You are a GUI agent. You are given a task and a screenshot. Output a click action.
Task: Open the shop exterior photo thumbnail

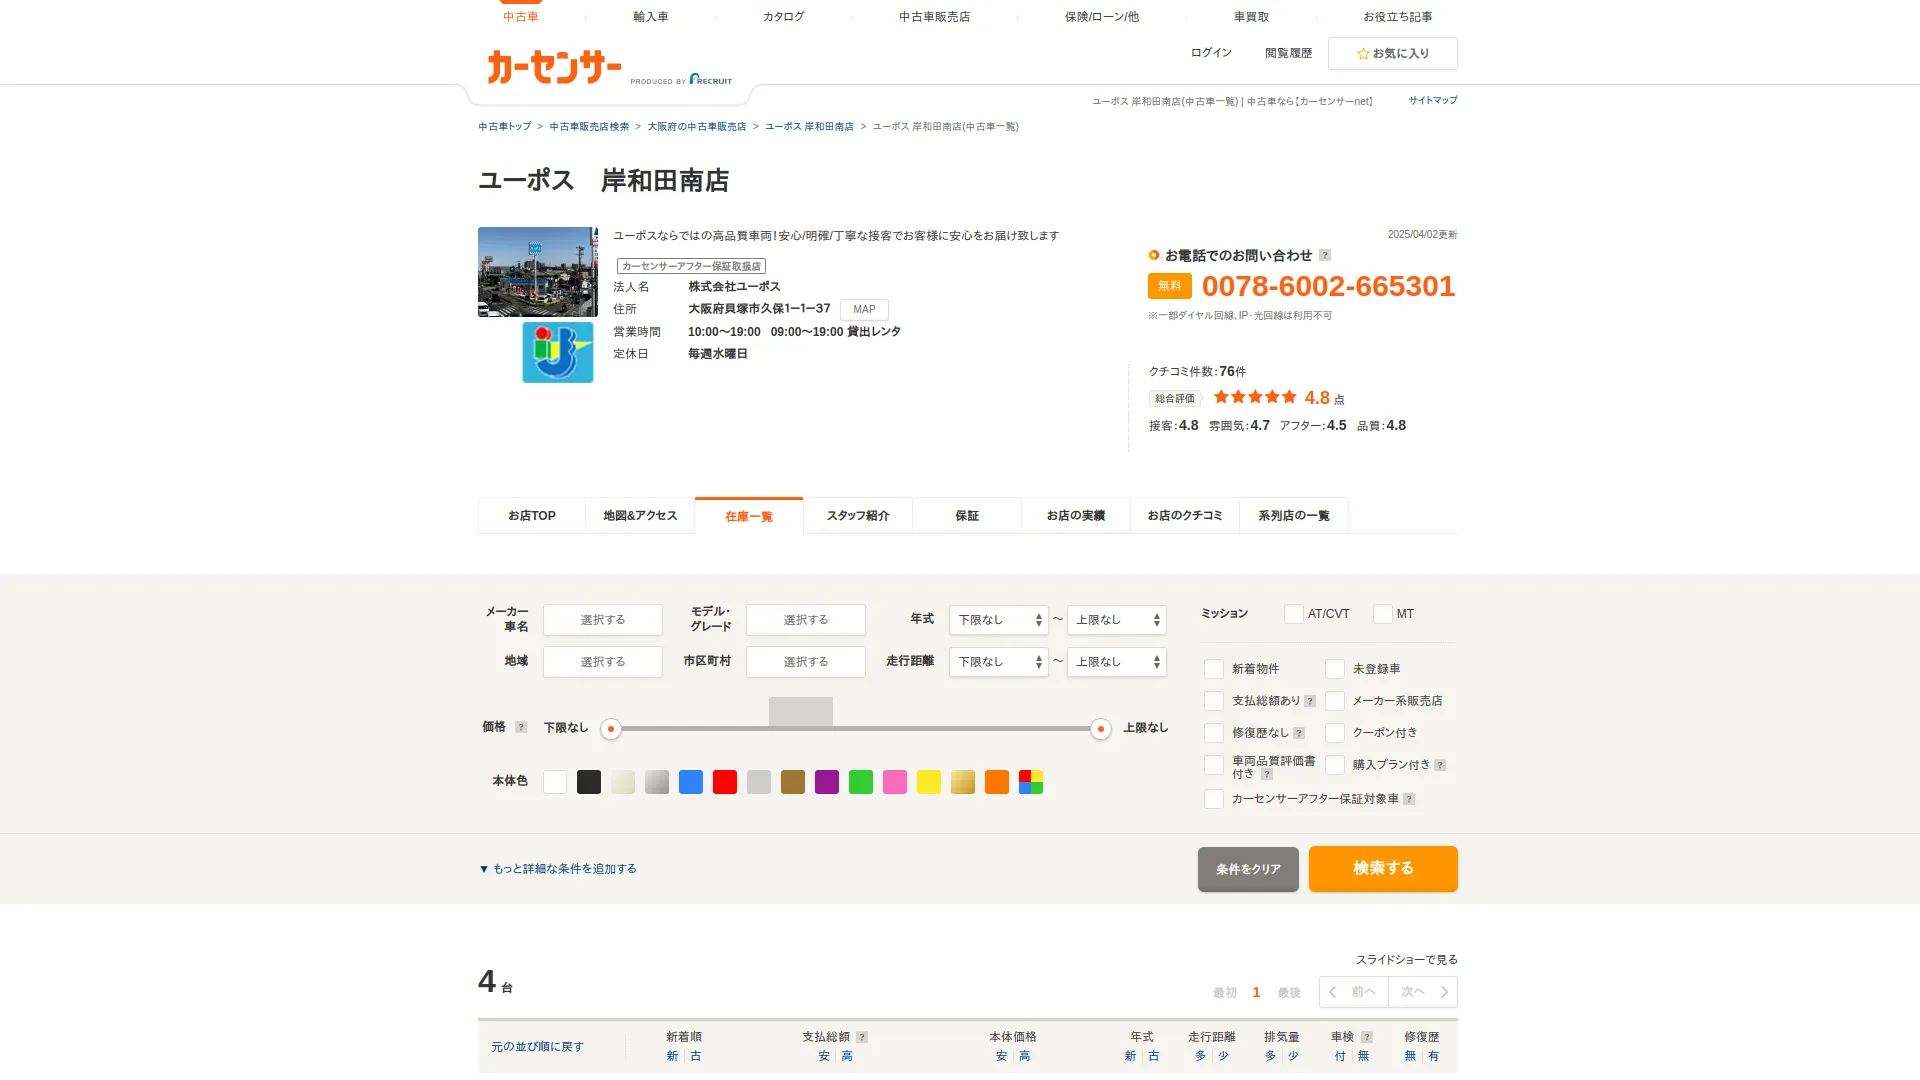[538, 272]
